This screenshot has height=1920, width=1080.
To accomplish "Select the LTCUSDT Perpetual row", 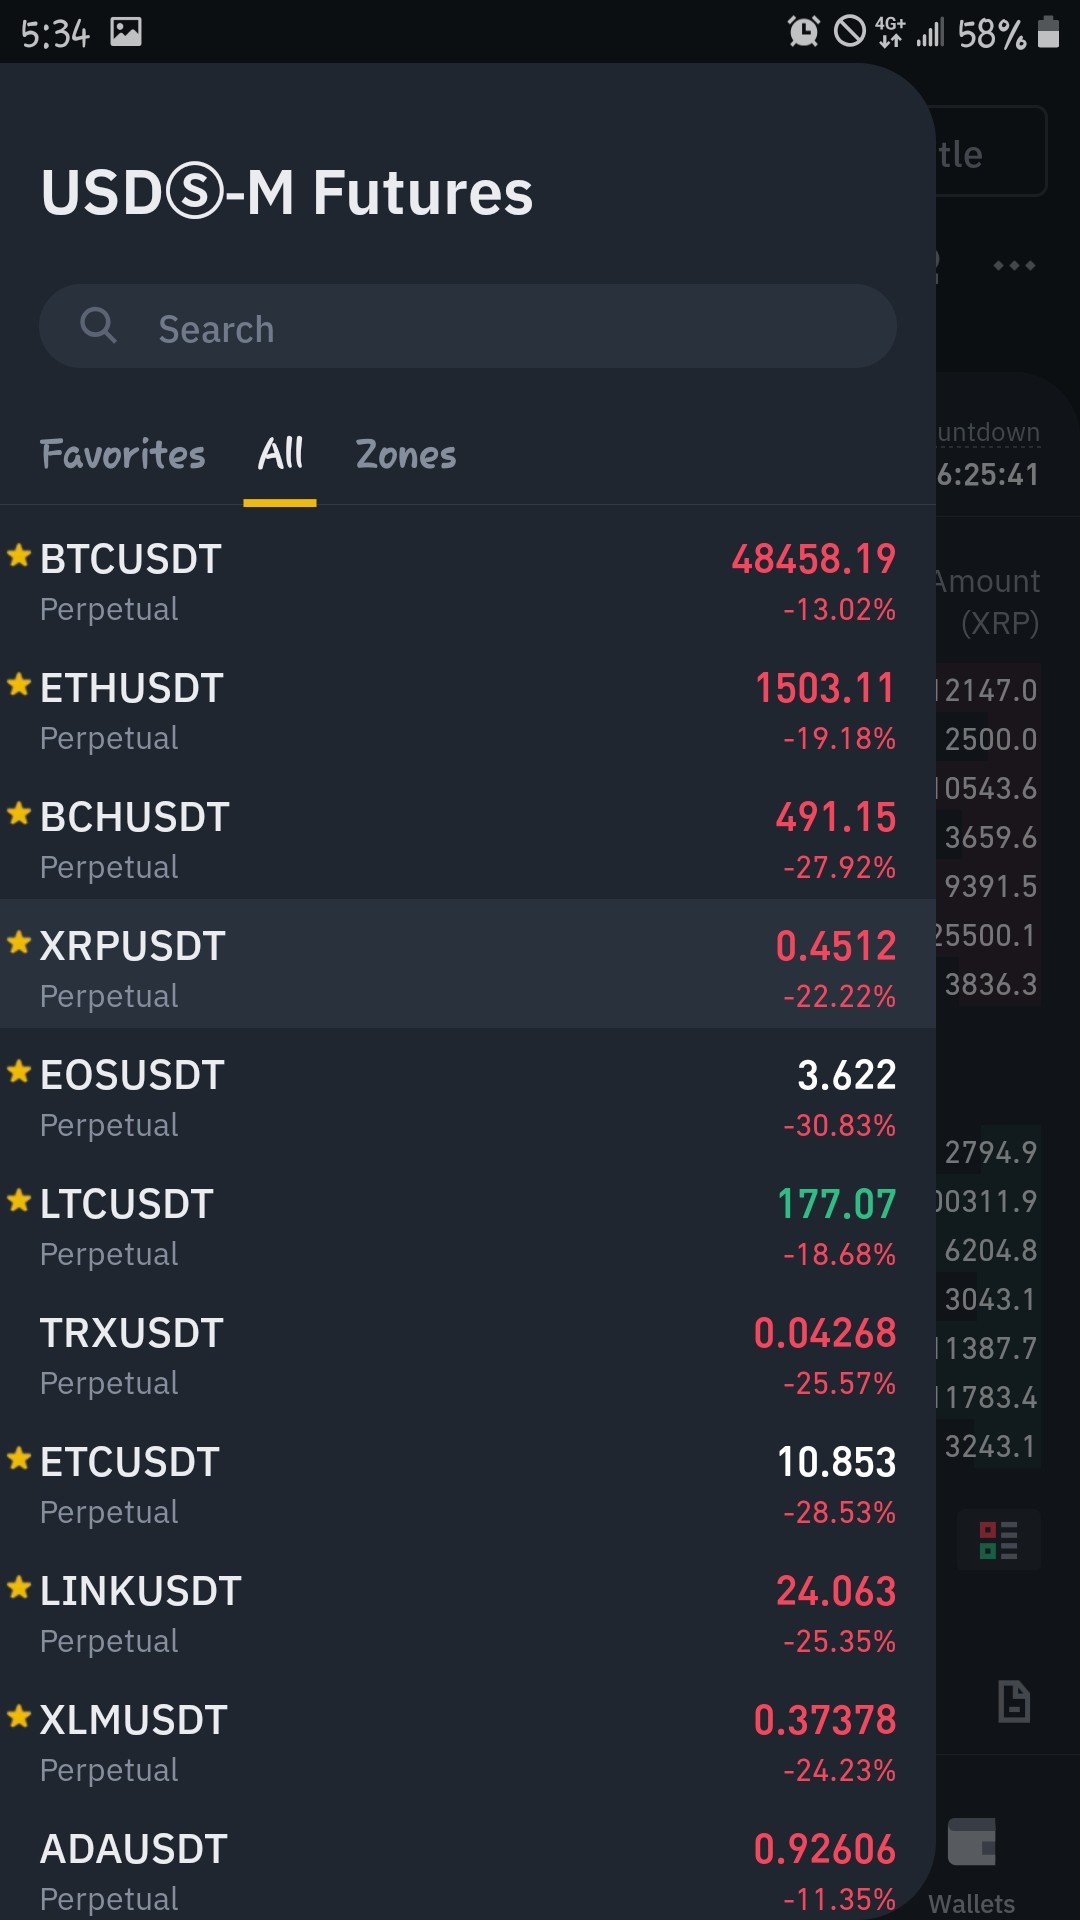I will click(x=468, y=1228).
